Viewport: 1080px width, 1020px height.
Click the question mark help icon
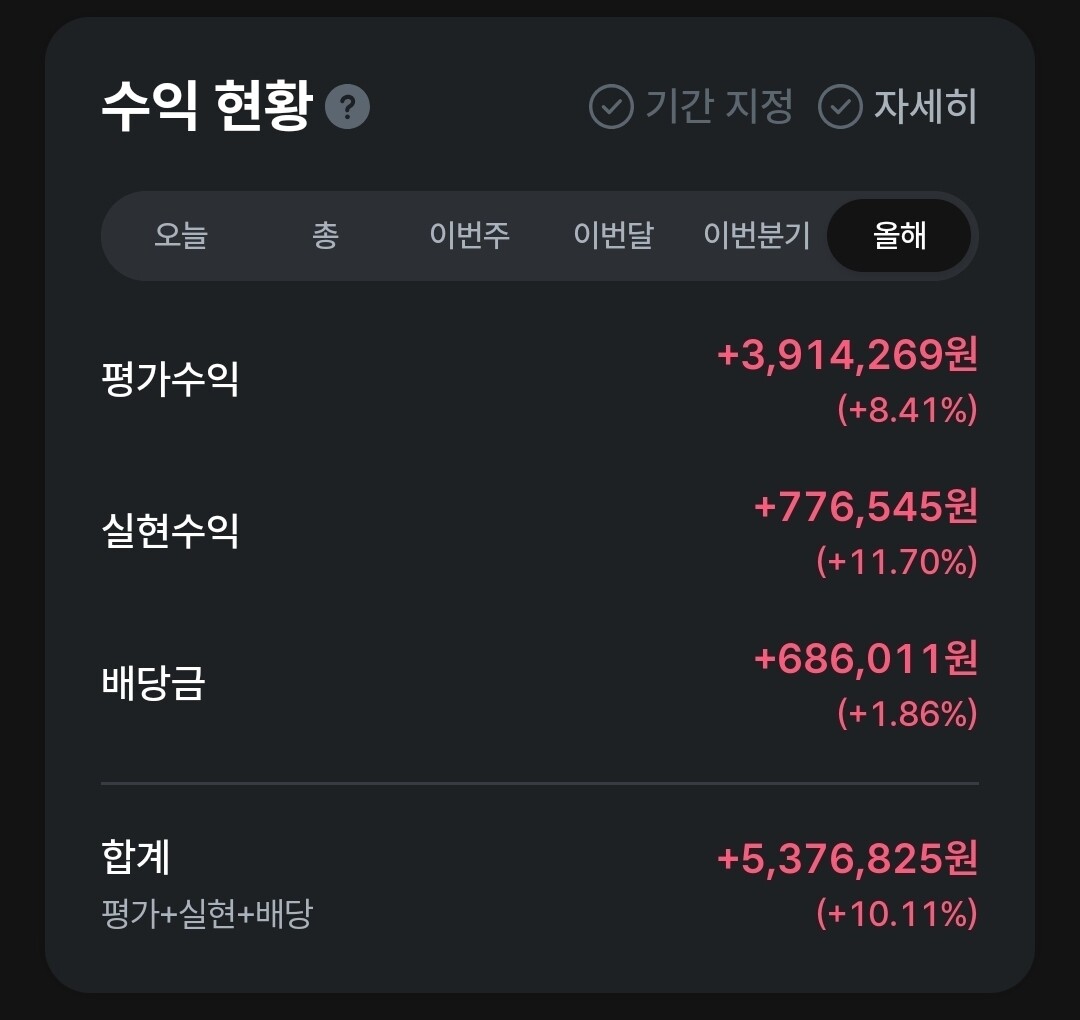pyautogui.click(x=347, y=107)
